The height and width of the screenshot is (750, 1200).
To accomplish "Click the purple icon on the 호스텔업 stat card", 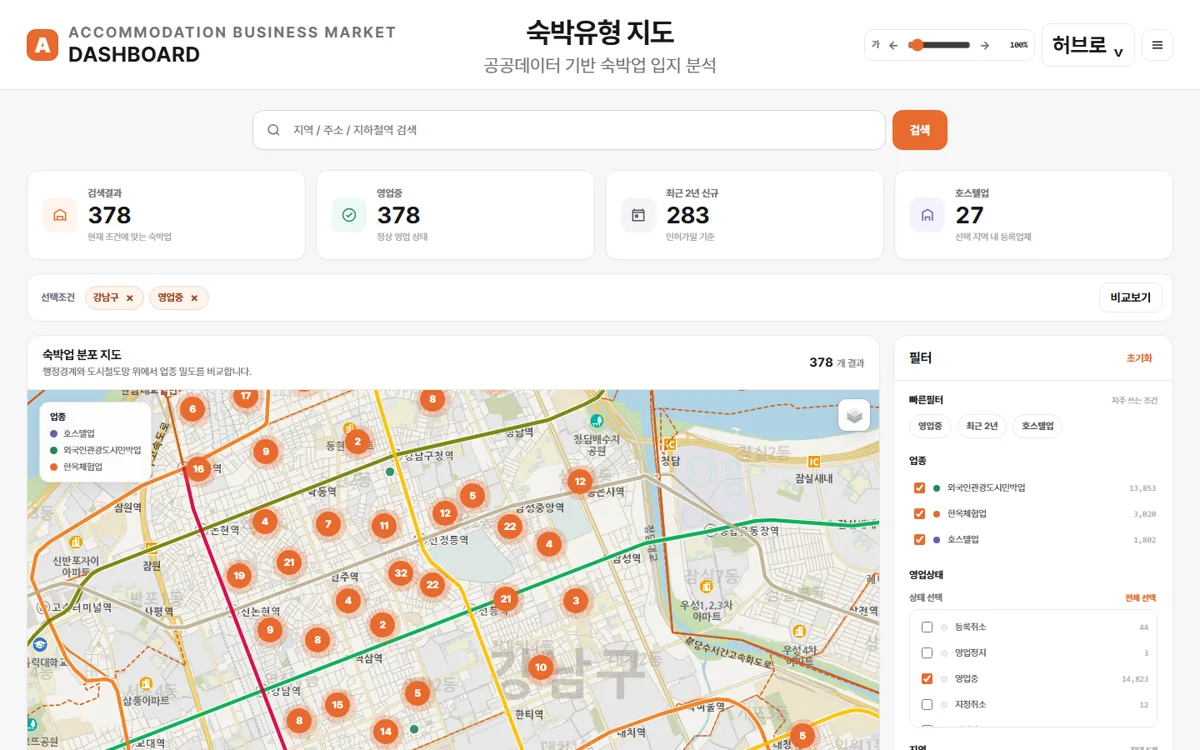I will (927, 215).
